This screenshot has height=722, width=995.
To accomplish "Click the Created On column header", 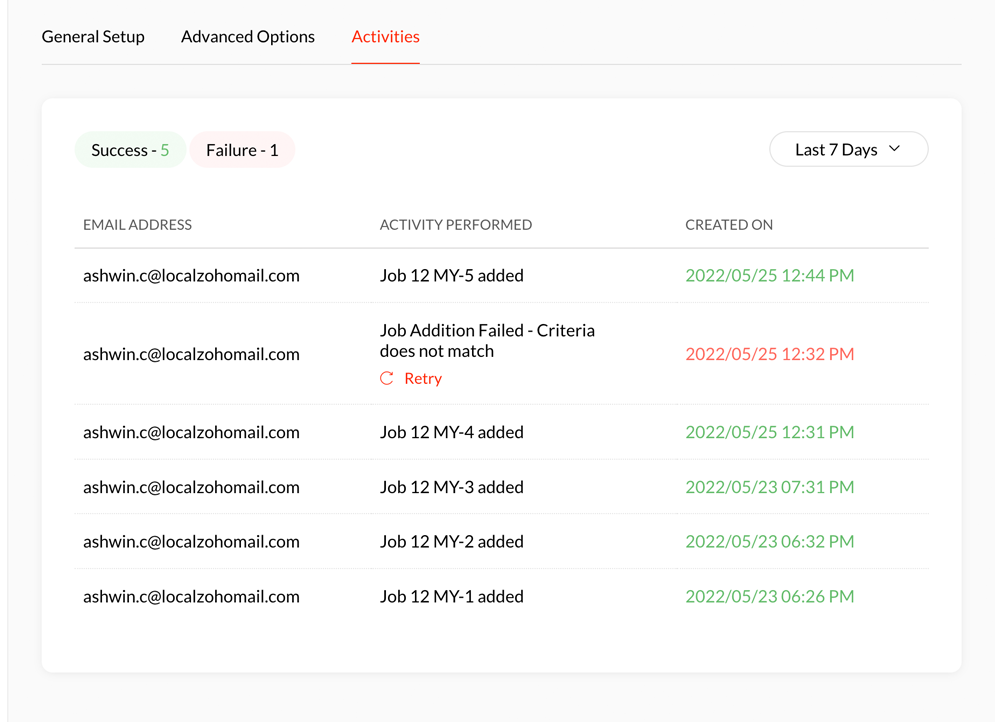I will 728,225.
